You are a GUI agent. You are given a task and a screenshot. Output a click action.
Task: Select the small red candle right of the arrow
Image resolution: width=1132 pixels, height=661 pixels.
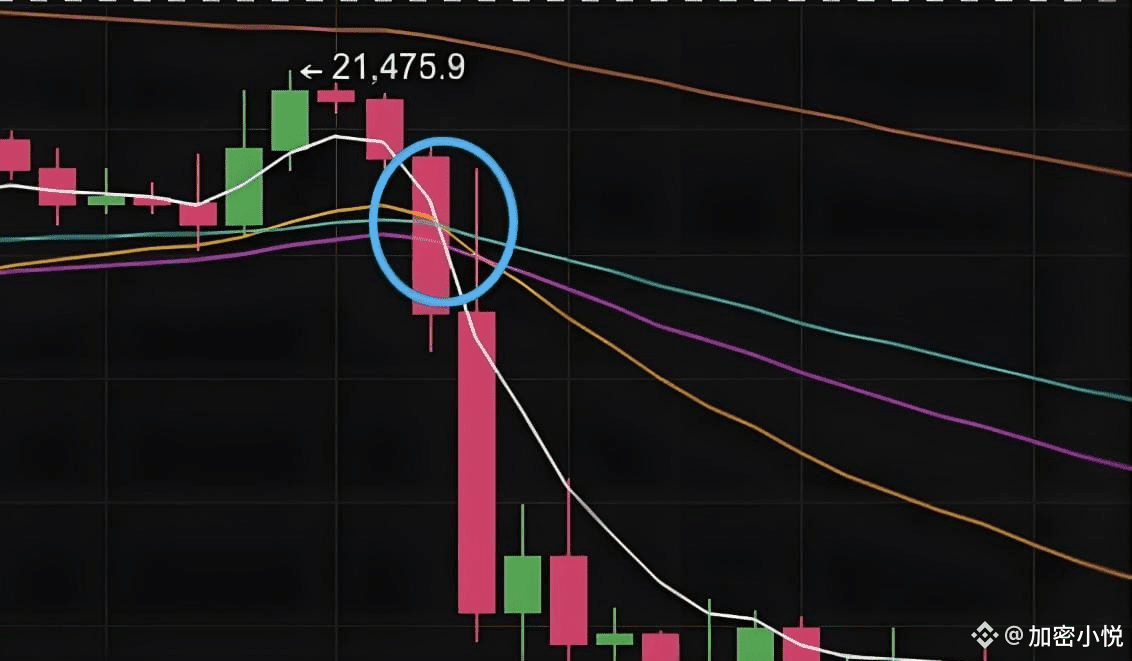336,96
